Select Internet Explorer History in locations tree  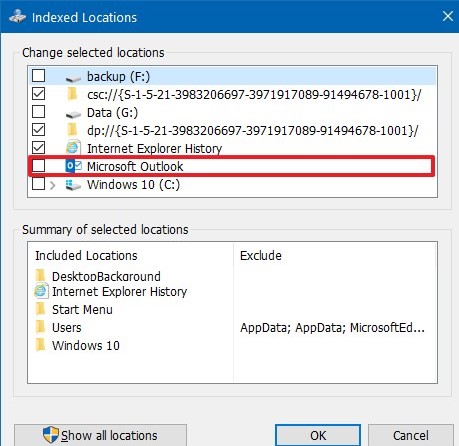pos(154,149)
